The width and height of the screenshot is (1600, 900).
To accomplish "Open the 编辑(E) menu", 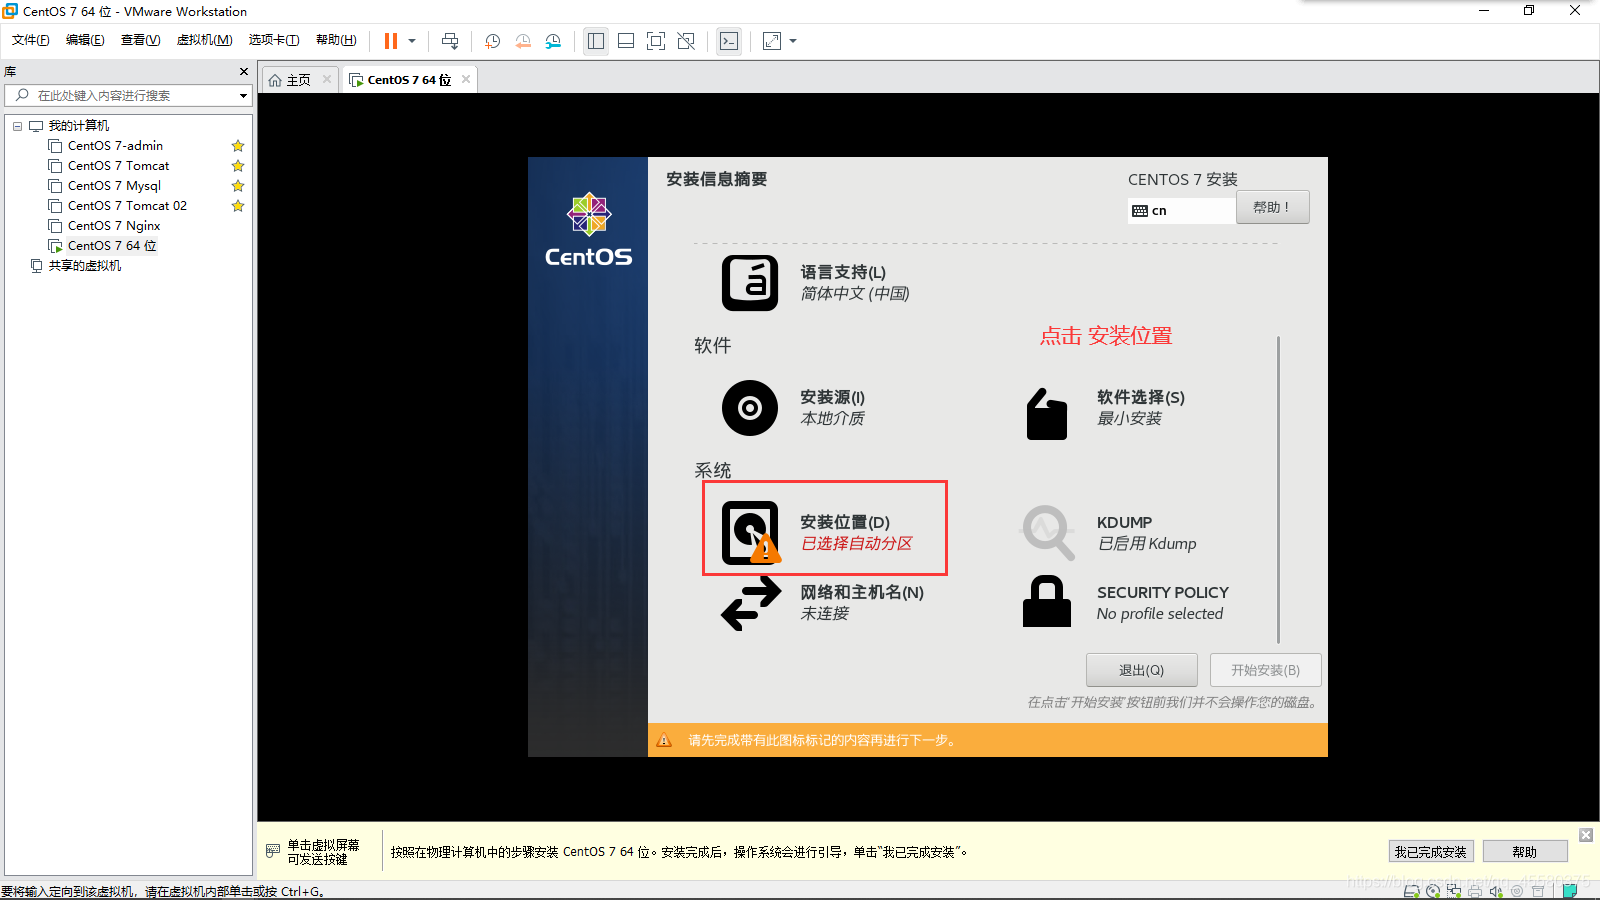I will [85, 40].
